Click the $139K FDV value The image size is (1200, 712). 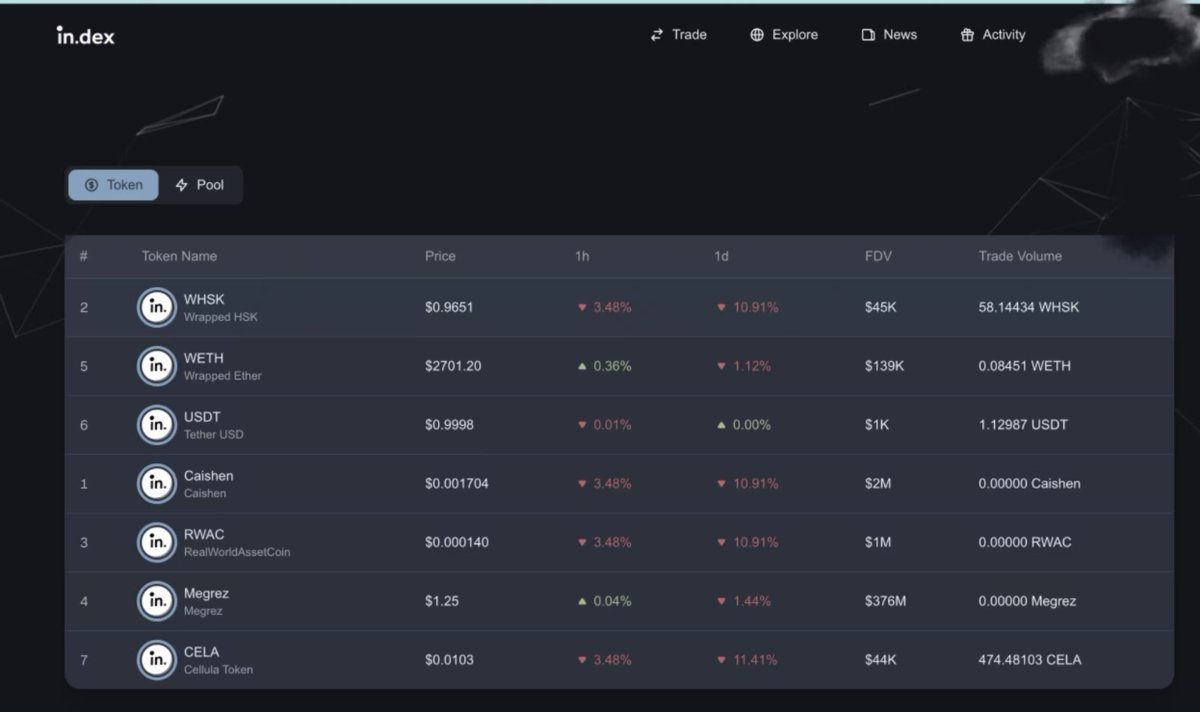pos(885,366)
